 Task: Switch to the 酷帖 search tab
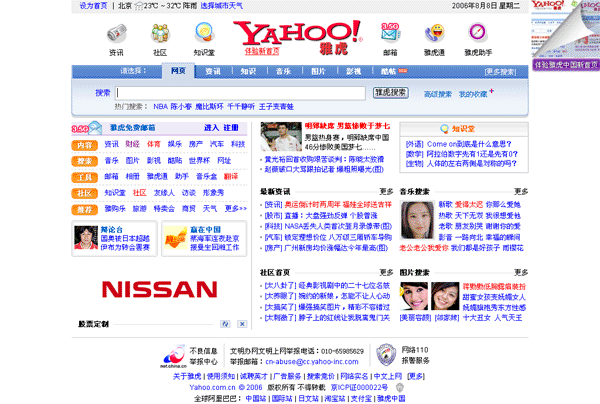coord(388,72)
